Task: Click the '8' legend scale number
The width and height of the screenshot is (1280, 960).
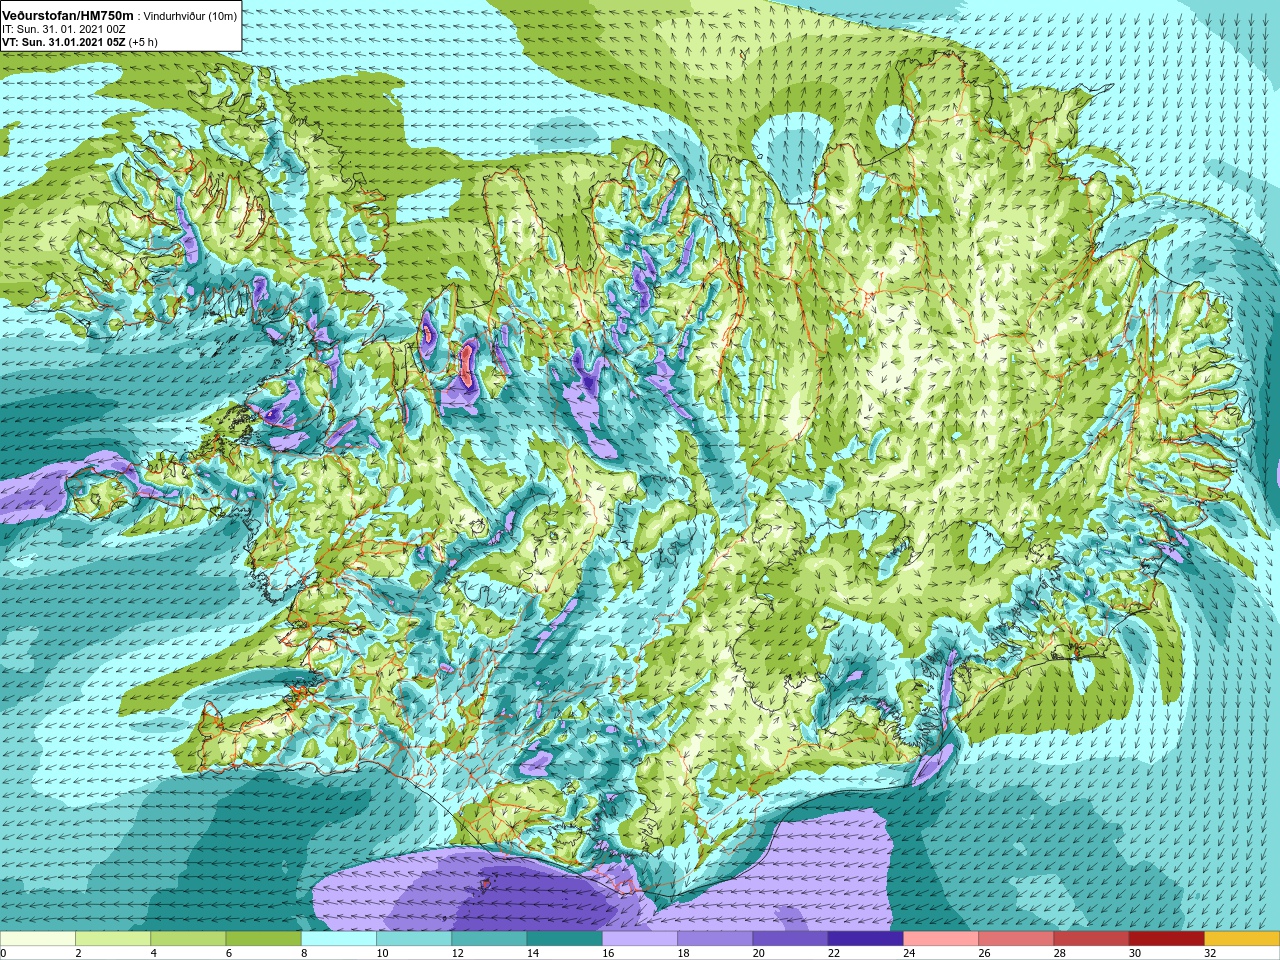Action: (x=304, y=953)
